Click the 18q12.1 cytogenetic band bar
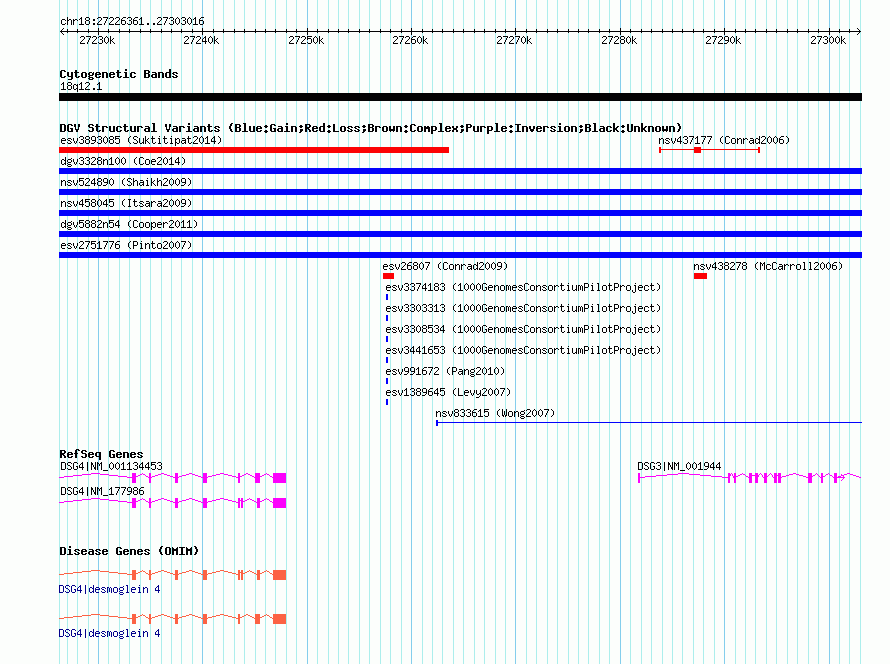Viewport: 890px width, 664px height. [460, 97]
